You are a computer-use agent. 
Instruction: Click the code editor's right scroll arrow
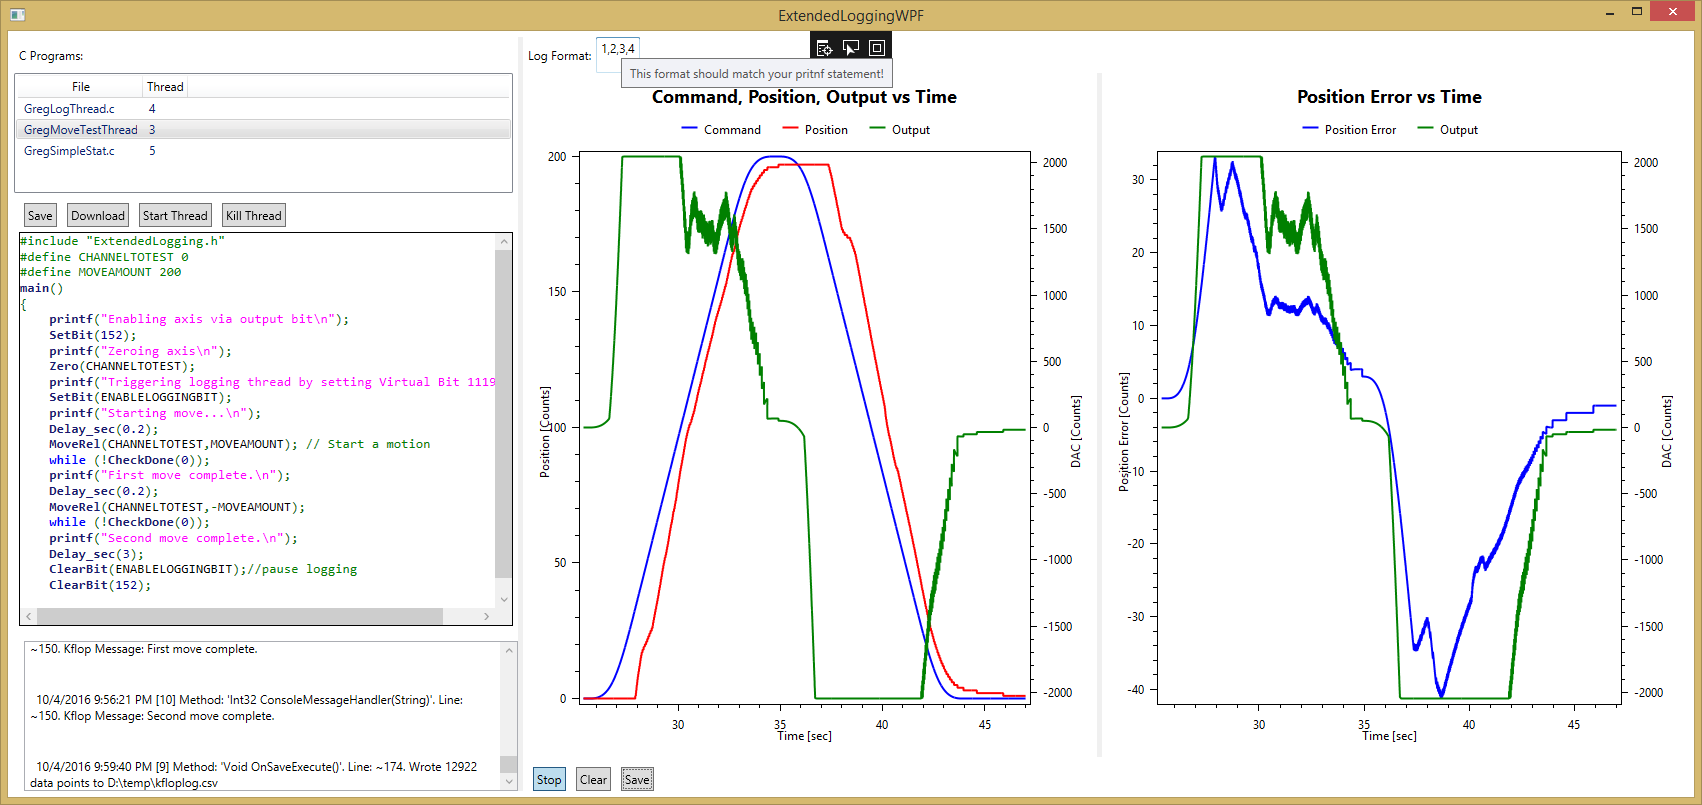[x=487, y=616]
